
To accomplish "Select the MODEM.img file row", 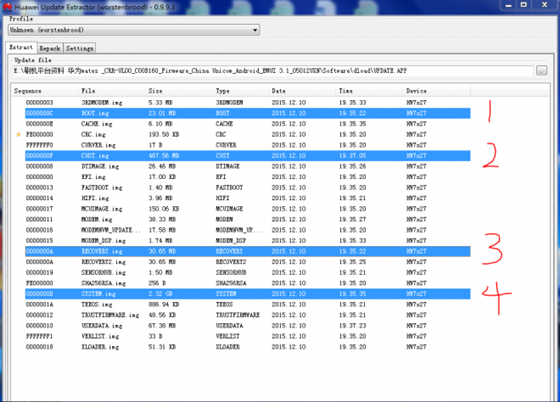I will pos(248,219).
